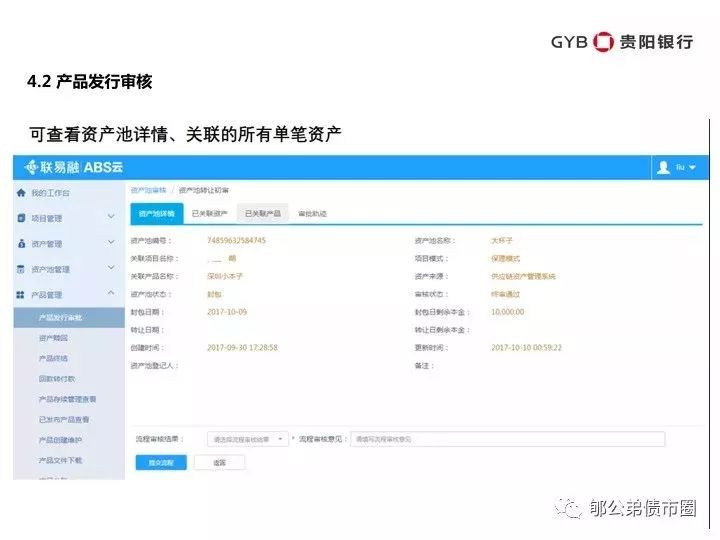Screen dimensions: 720x540
Task: Click the 资产池管理 sidebar icon
Action: coord(21,269)
